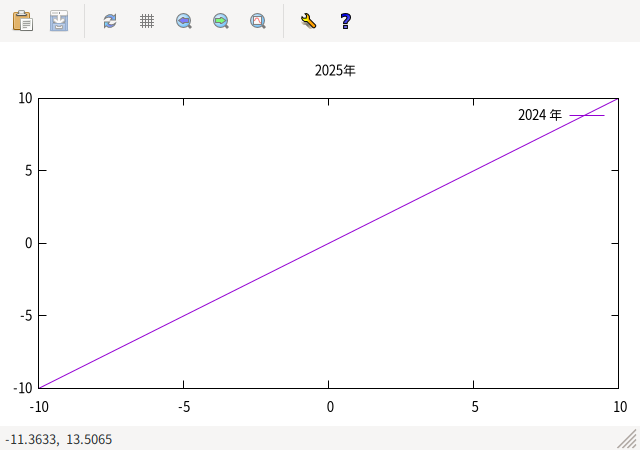Click x-axis tick label '5'

(x=475, y=406)
